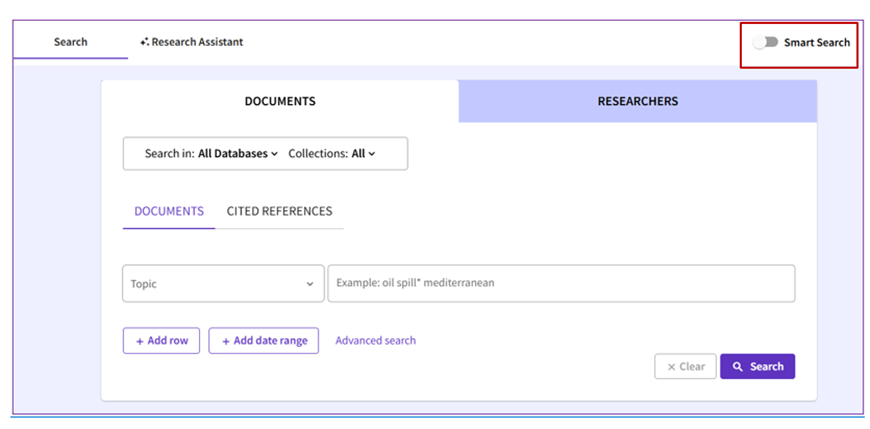Click the plus icon on Add row
This screenshot has height=429, width=870.
(x=139, y=341)
